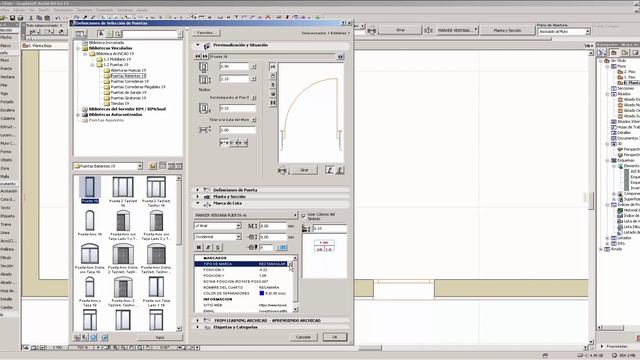Collapse the Marca de Cota panel
This screenshot has width=640, height=360.
point(198,203)
